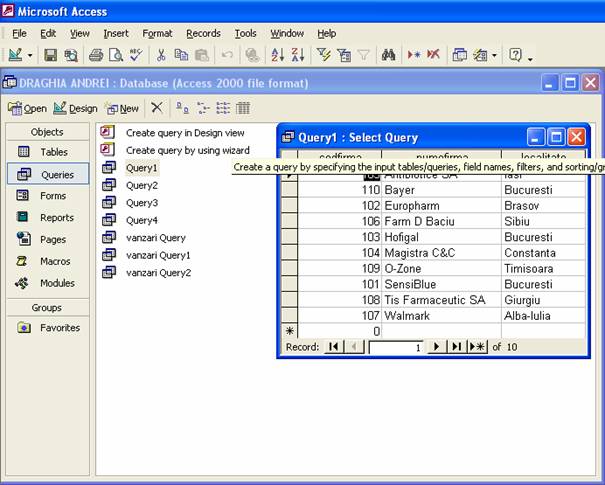
Task: Select Tables in the Objects pane
Action: pyautogui.click(x=46, y=152)
